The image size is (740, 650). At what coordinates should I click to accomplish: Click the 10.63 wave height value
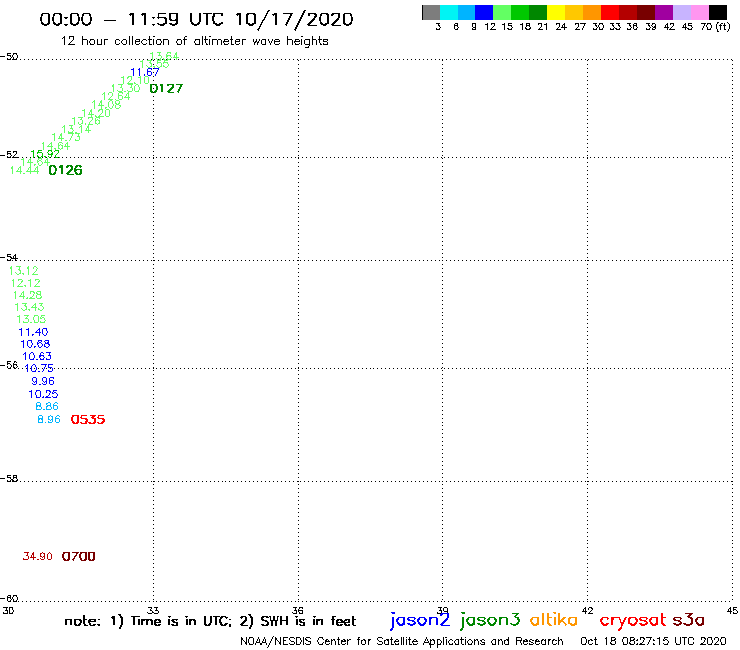[x=37, y=356]
